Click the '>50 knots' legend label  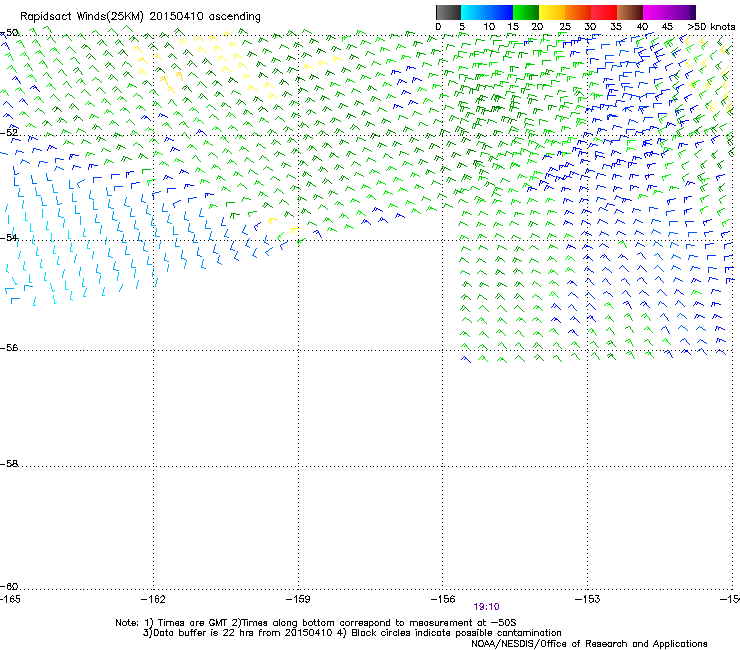coord(711,26)
